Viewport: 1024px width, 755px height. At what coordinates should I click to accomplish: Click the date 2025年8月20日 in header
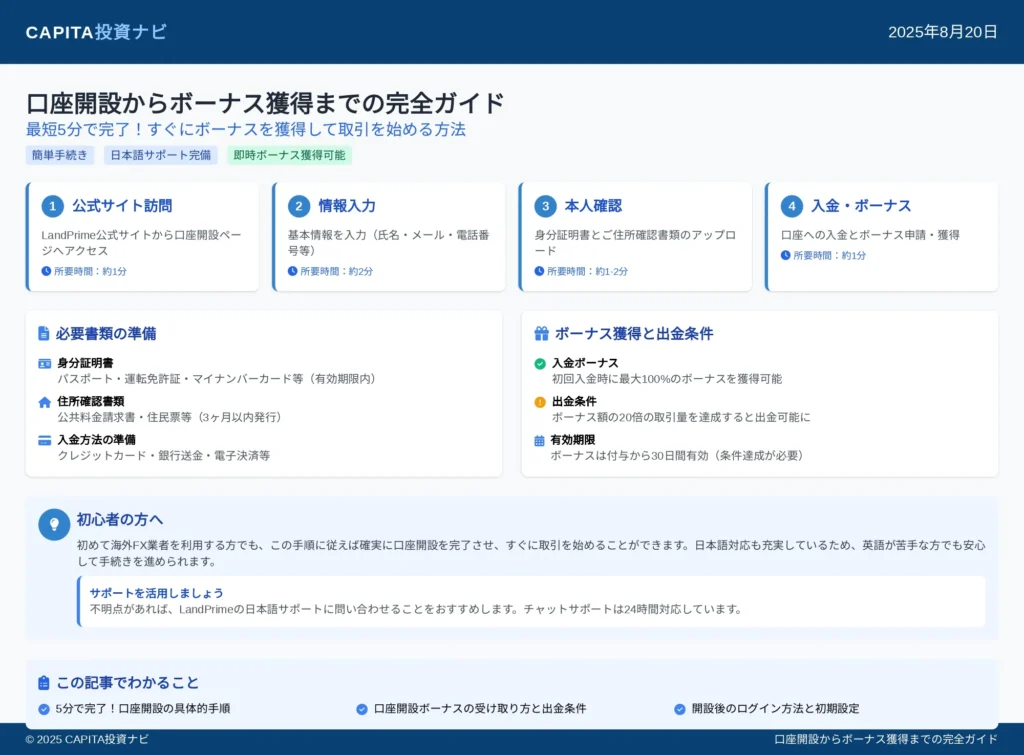click(x=942, y=32)
